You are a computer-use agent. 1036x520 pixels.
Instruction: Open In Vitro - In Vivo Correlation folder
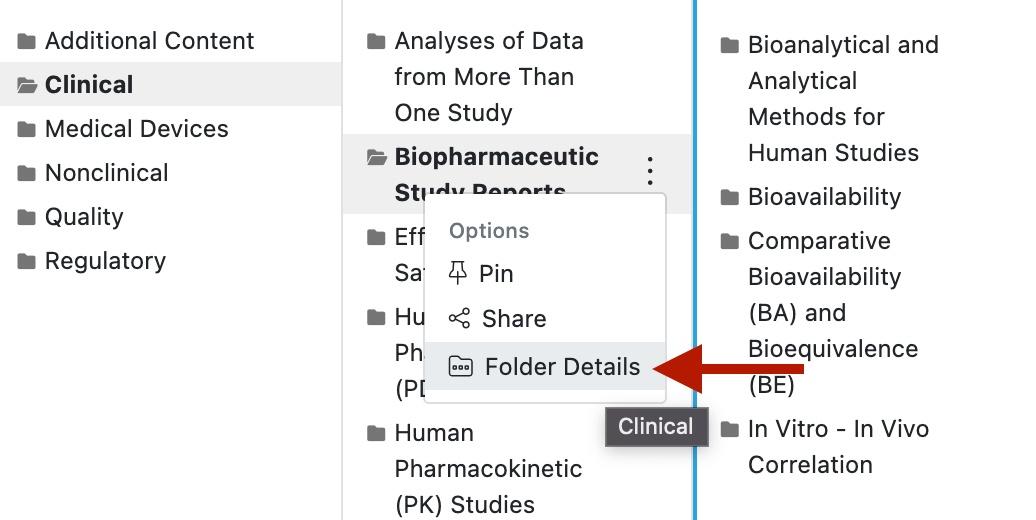838,447
